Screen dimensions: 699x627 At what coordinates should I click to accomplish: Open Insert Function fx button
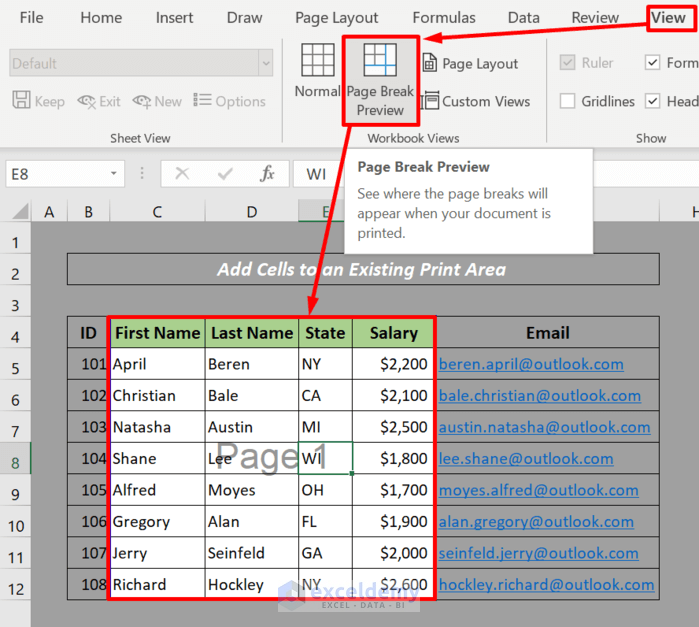point(267,173)
